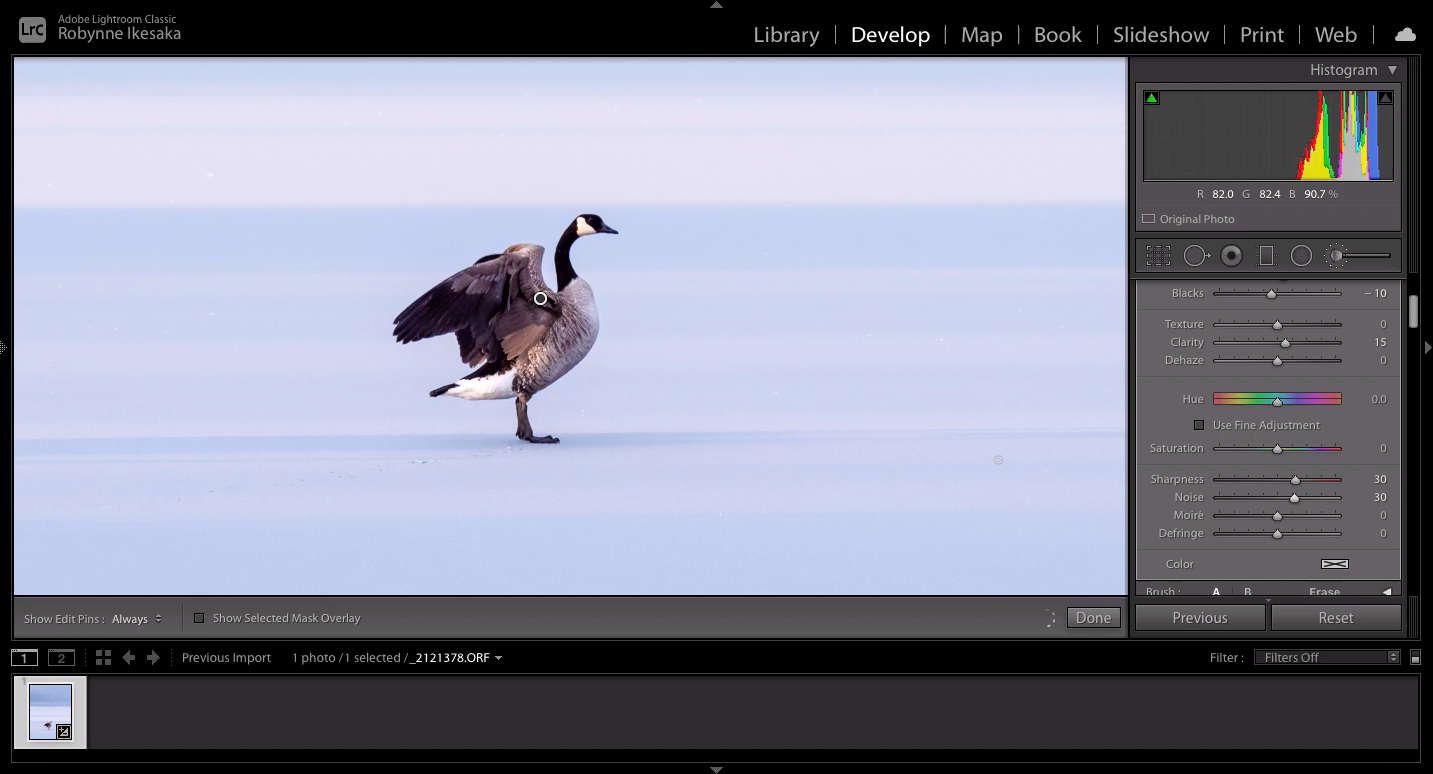Toggle the Original Photo comparison checkbox
The height and width of the screenshot is (774, 1433).
tap(1148, 218)
